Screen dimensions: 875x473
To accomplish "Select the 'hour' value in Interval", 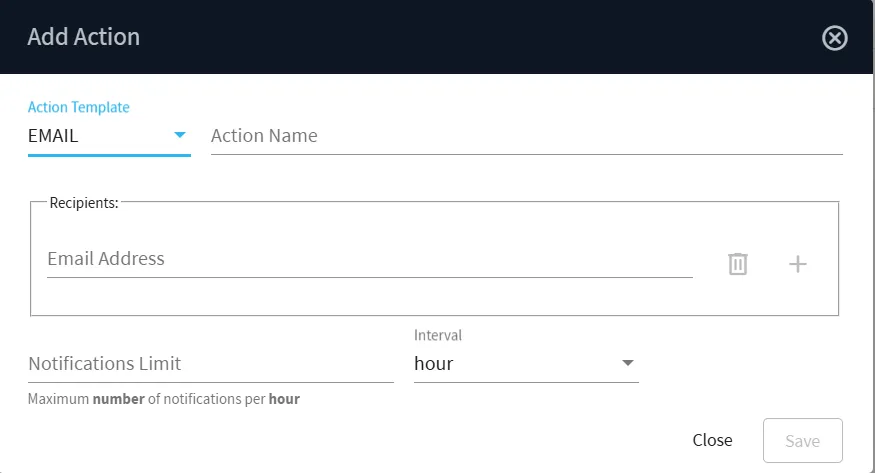I will coord(434,364).
